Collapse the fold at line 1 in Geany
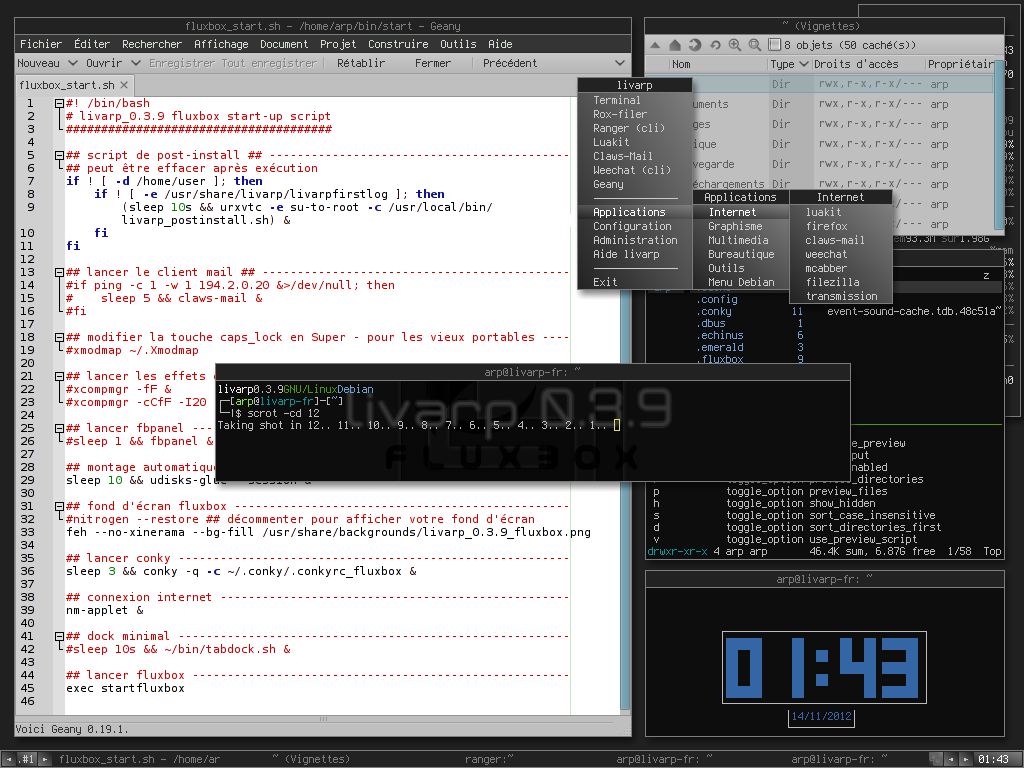 (x=59, y=103)
